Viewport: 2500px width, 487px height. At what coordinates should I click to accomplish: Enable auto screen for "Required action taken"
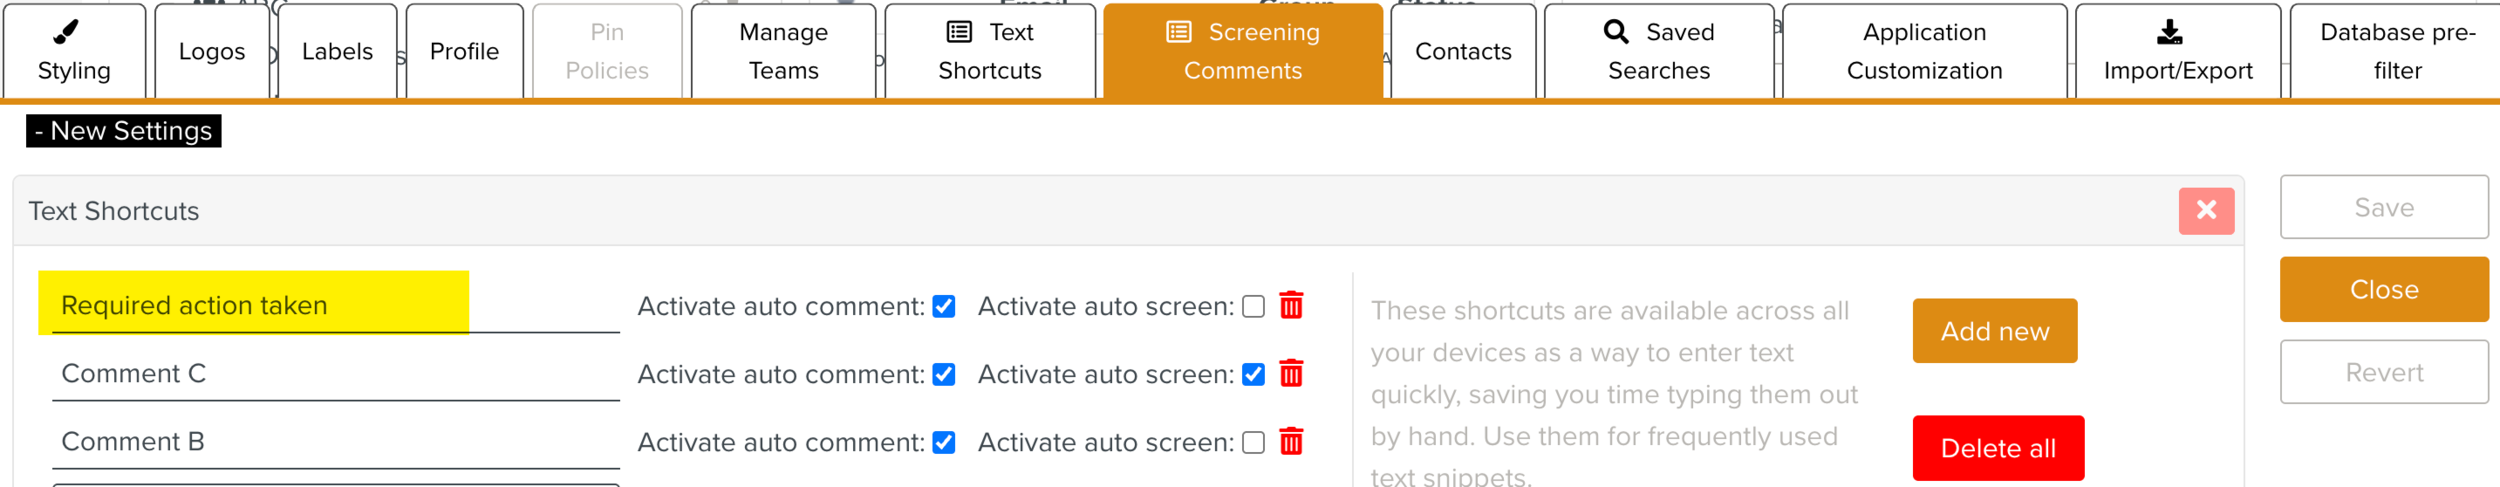(1253, 306)
